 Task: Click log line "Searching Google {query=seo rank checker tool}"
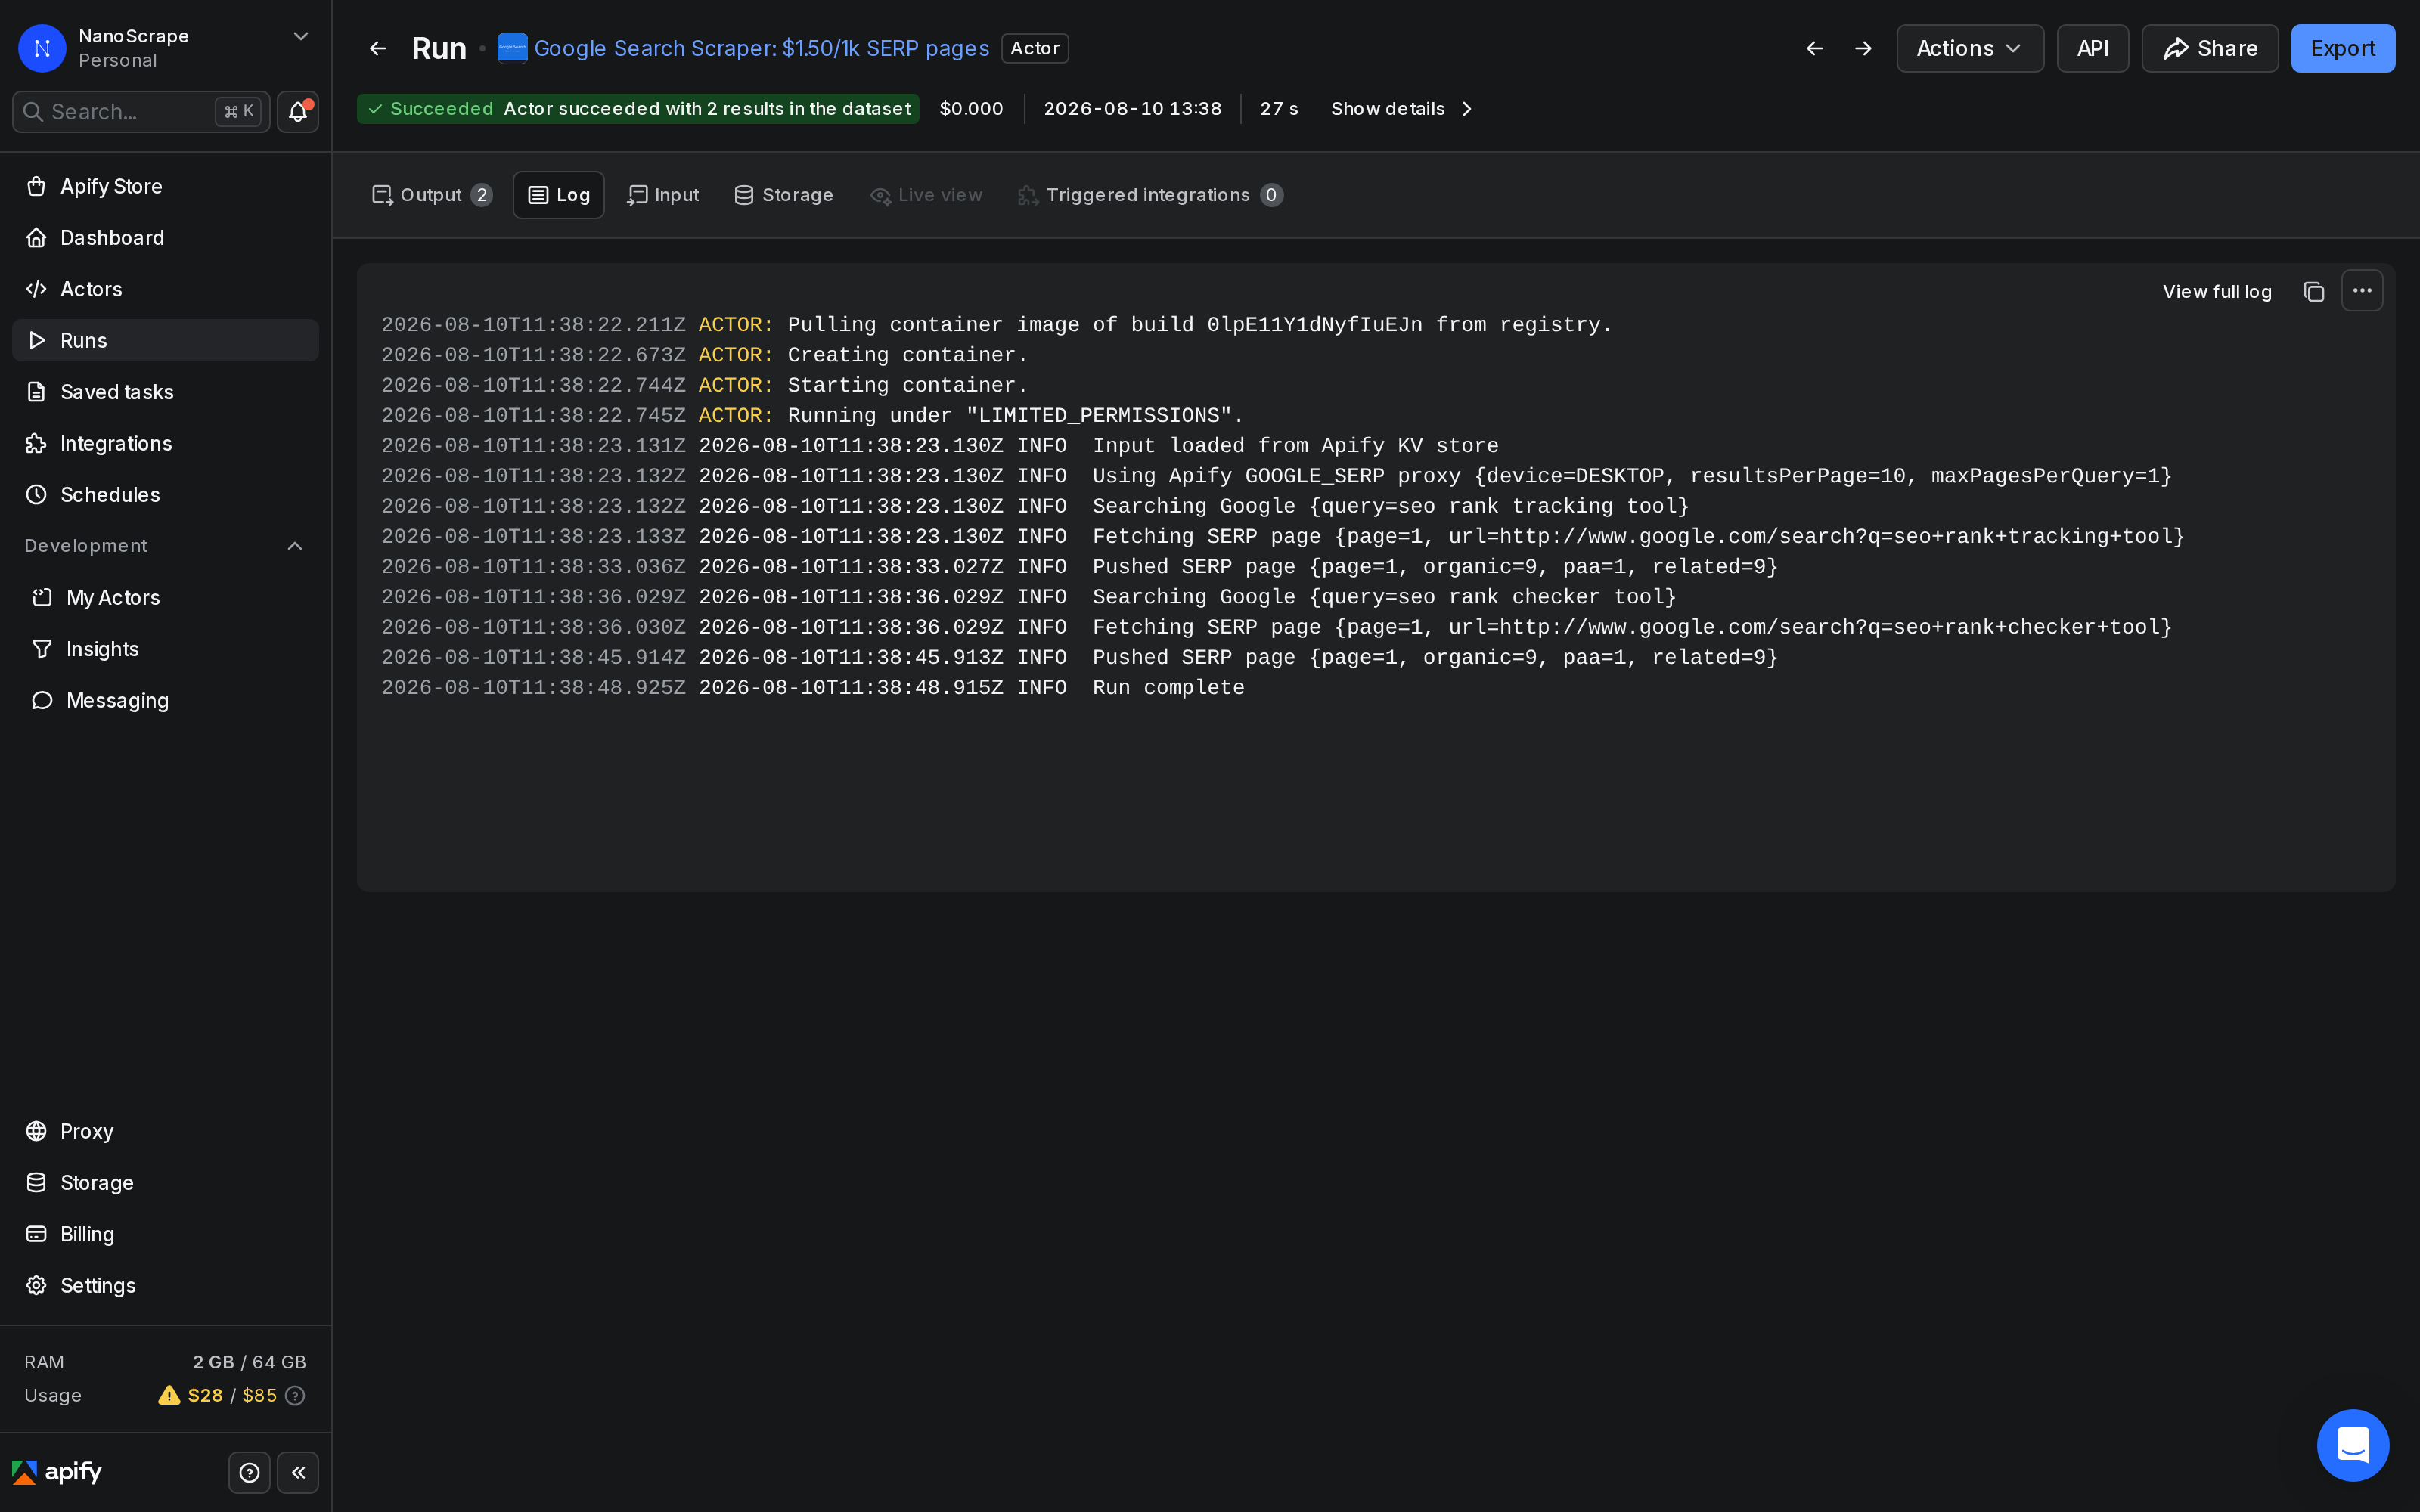(1029, 597)
